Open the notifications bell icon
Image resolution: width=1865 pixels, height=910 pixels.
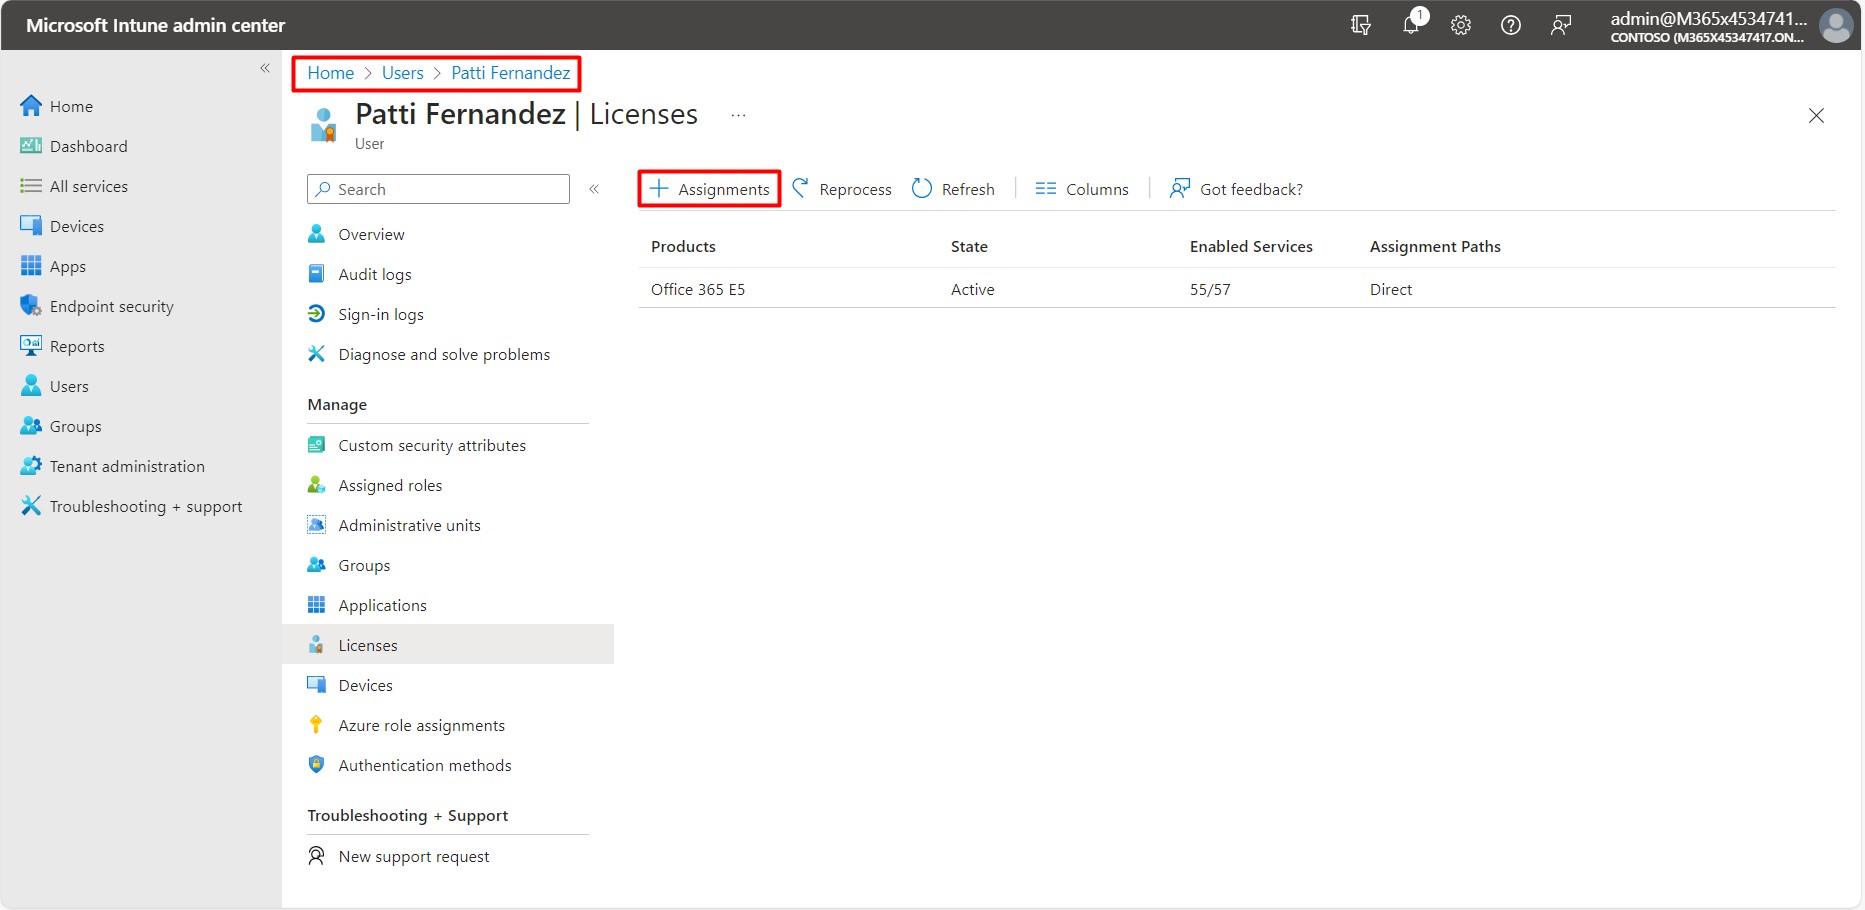point(1412,24)
